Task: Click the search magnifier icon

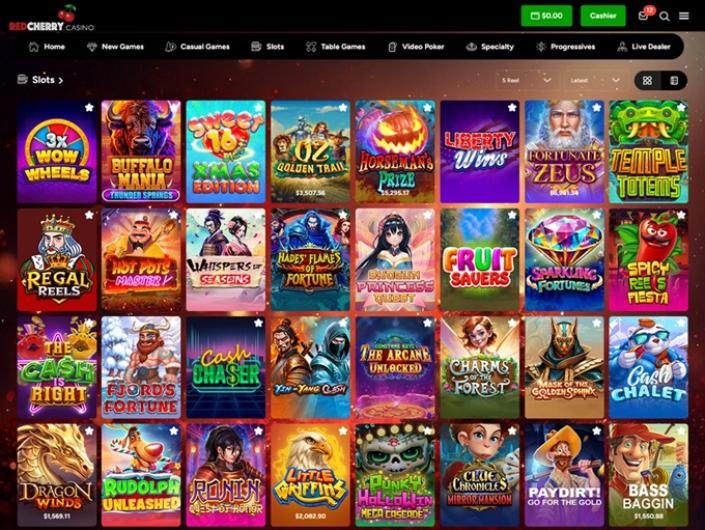Action: (665, 16)
